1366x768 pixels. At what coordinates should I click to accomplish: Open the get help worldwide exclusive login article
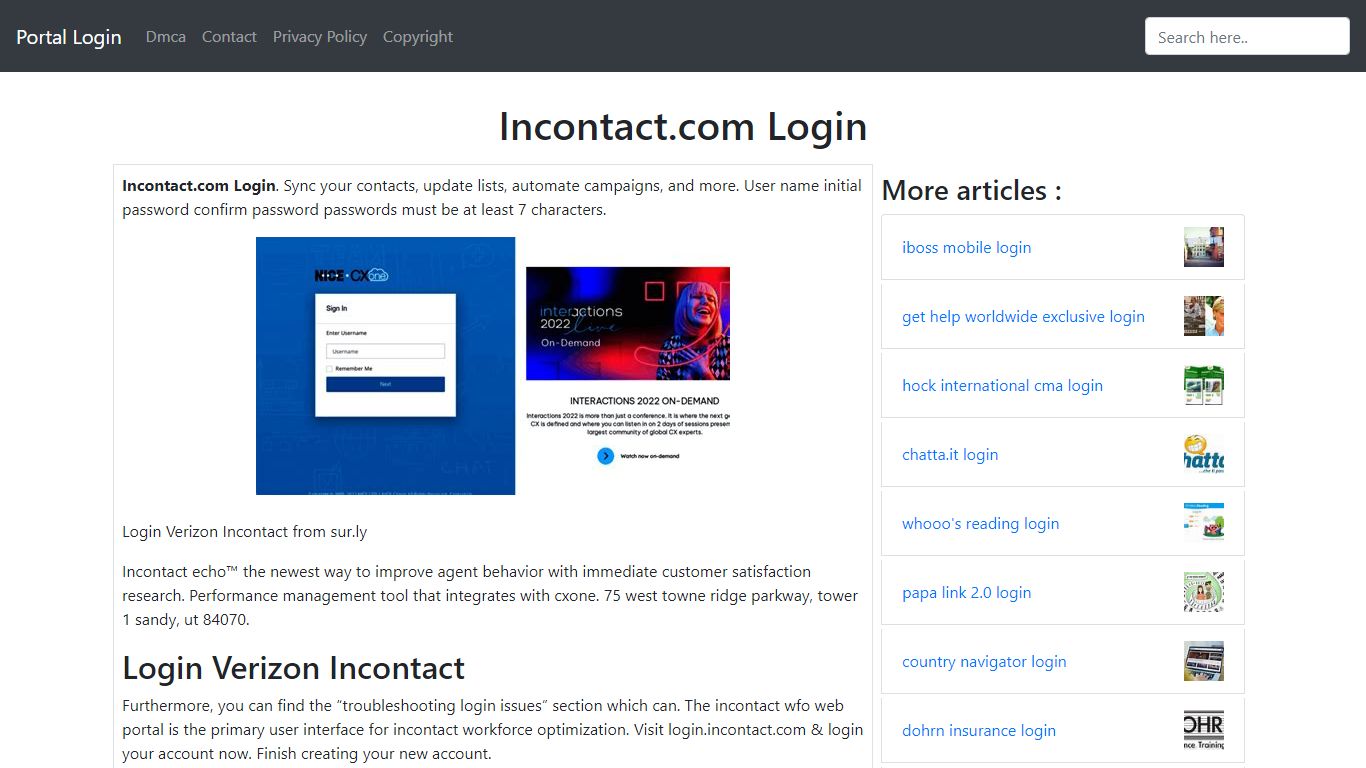pyautogui.click(x=1023, y=317)
